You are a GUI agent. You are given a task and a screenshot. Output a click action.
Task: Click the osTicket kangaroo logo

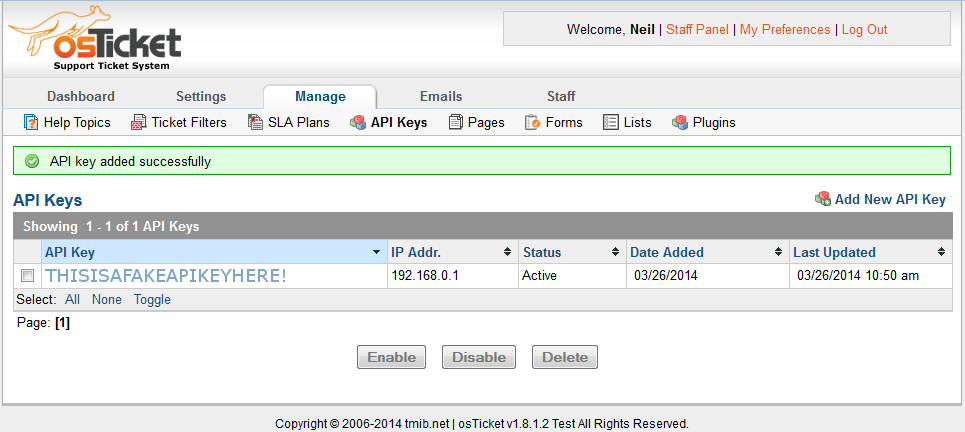tap(95, 39)
